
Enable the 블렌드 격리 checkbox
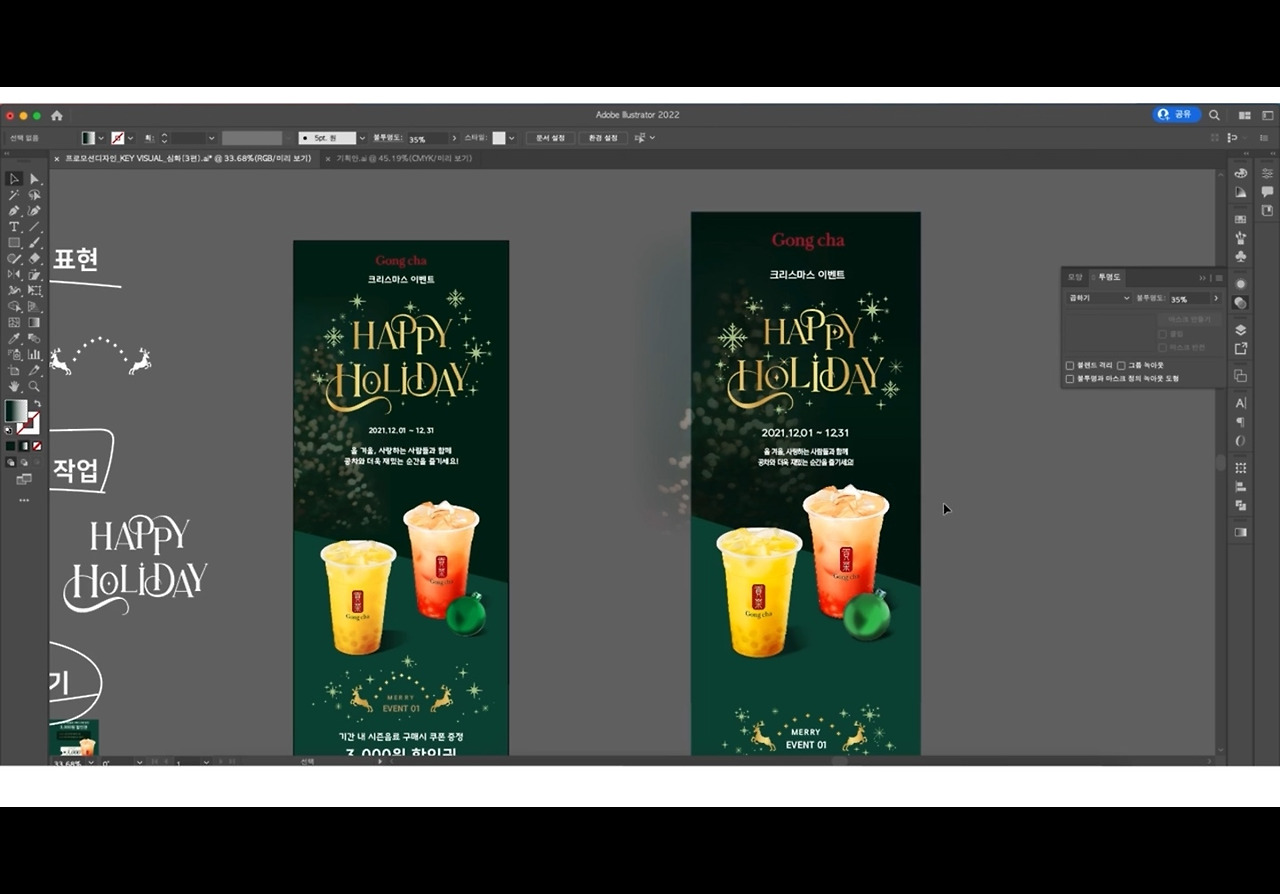[1070, 366]
